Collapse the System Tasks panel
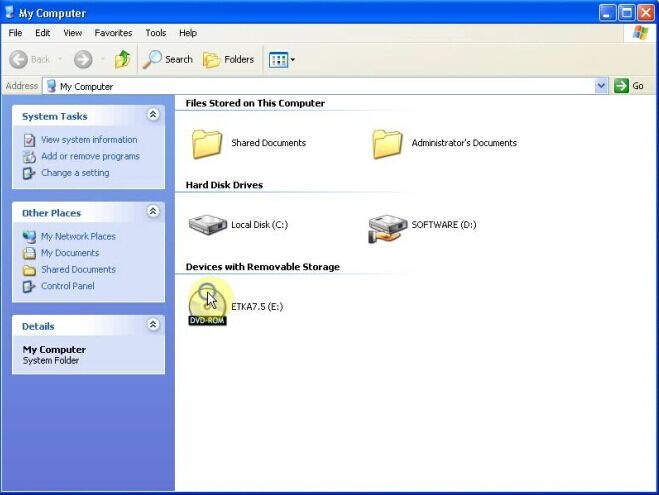Image resolution: width=659 pixels, height=495 pixels. click(x=153, y=115)
